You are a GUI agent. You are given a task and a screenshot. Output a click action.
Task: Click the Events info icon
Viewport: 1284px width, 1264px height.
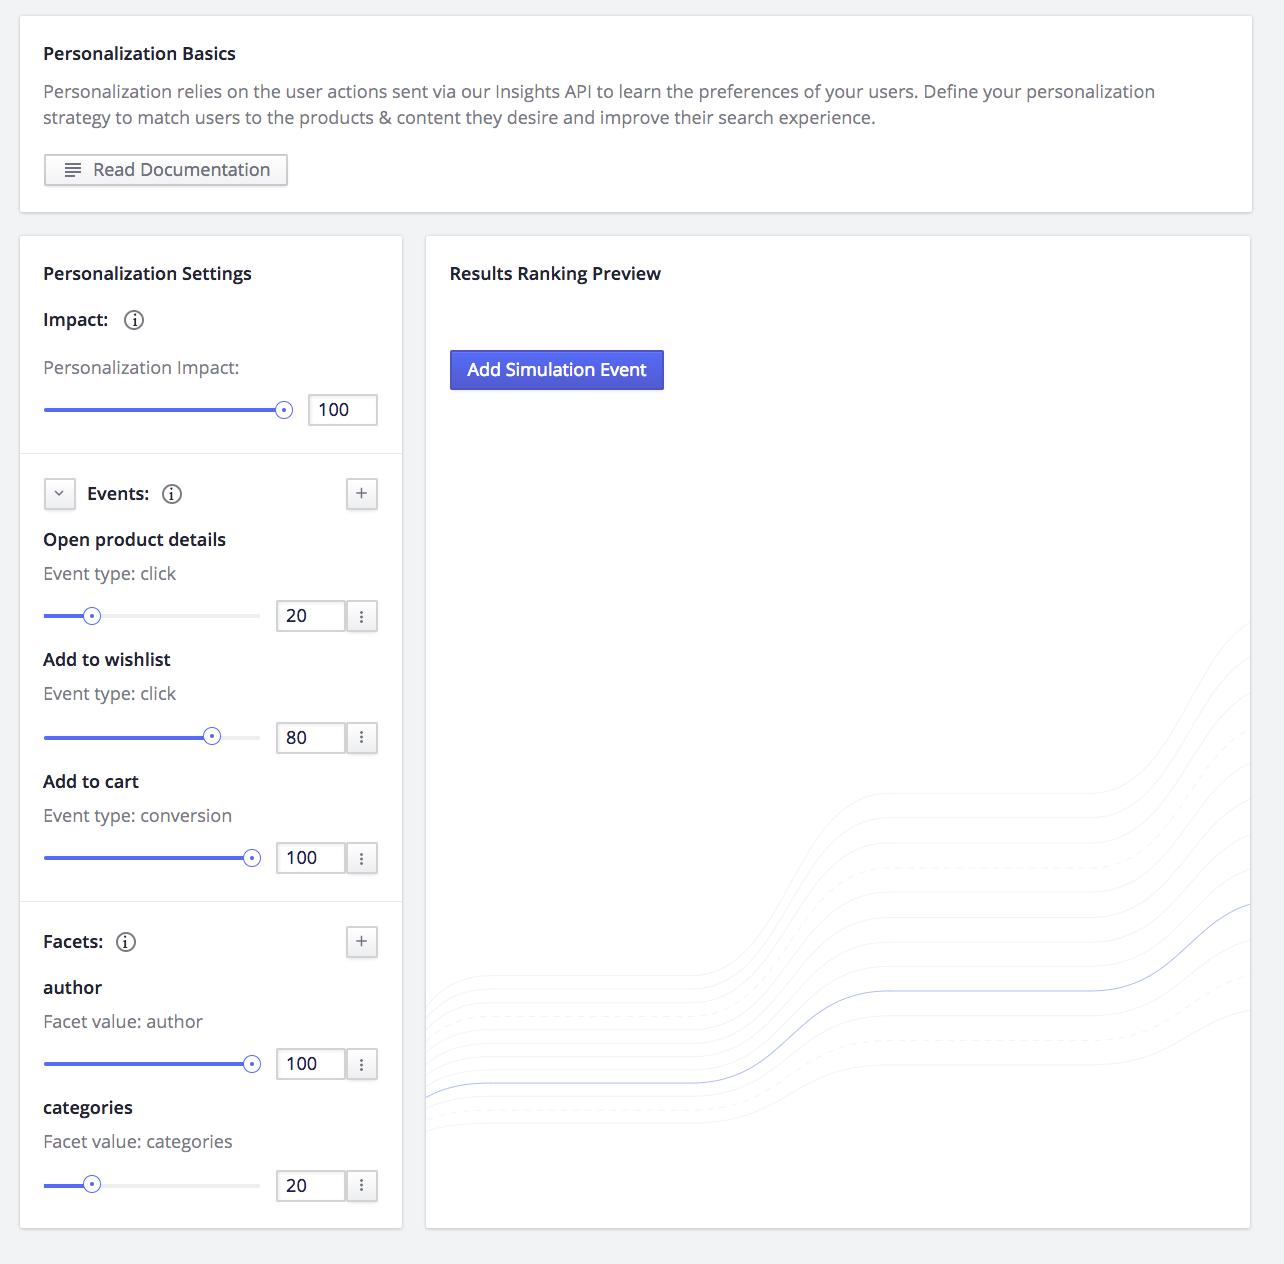coord(172,494)
